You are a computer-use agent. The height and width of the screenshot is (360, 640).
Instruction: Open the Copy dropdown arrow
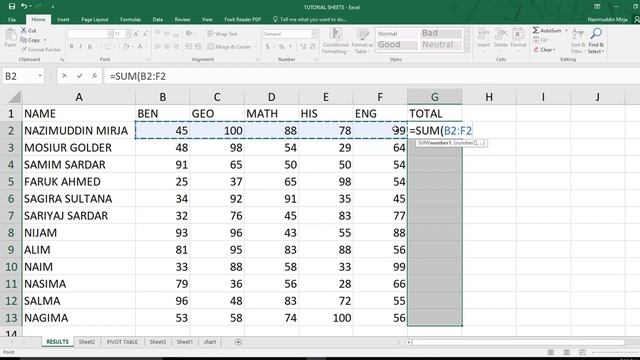click(x=45, y=40)
